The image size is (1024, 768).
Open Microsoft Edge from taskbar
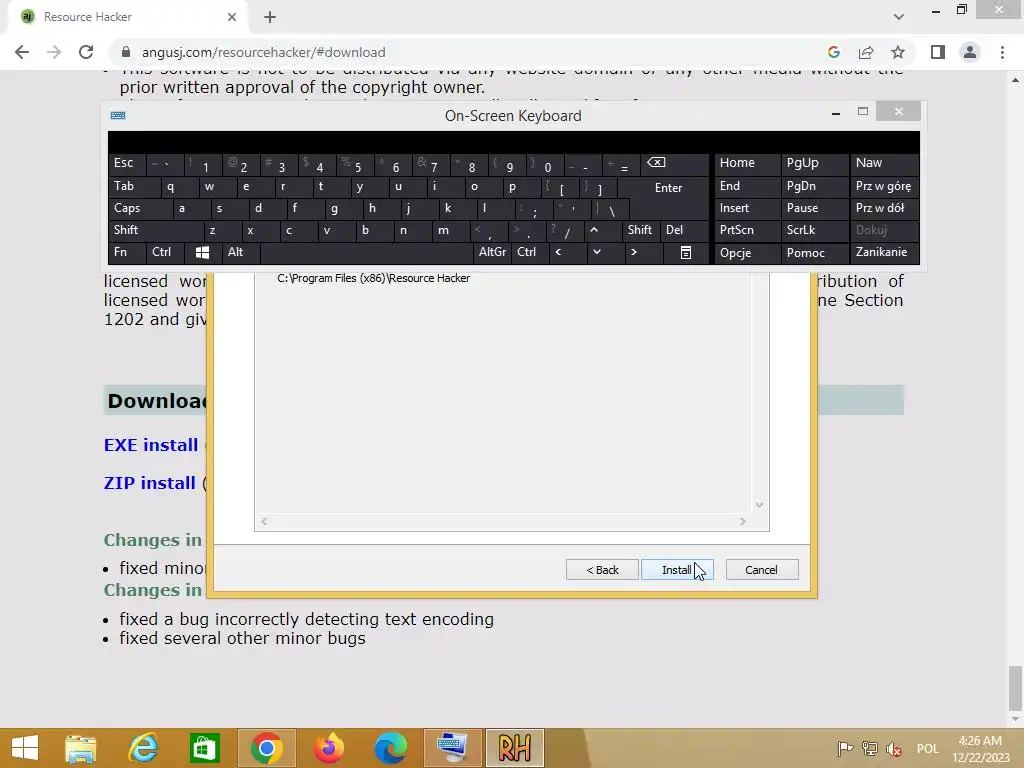coord(391,748)
